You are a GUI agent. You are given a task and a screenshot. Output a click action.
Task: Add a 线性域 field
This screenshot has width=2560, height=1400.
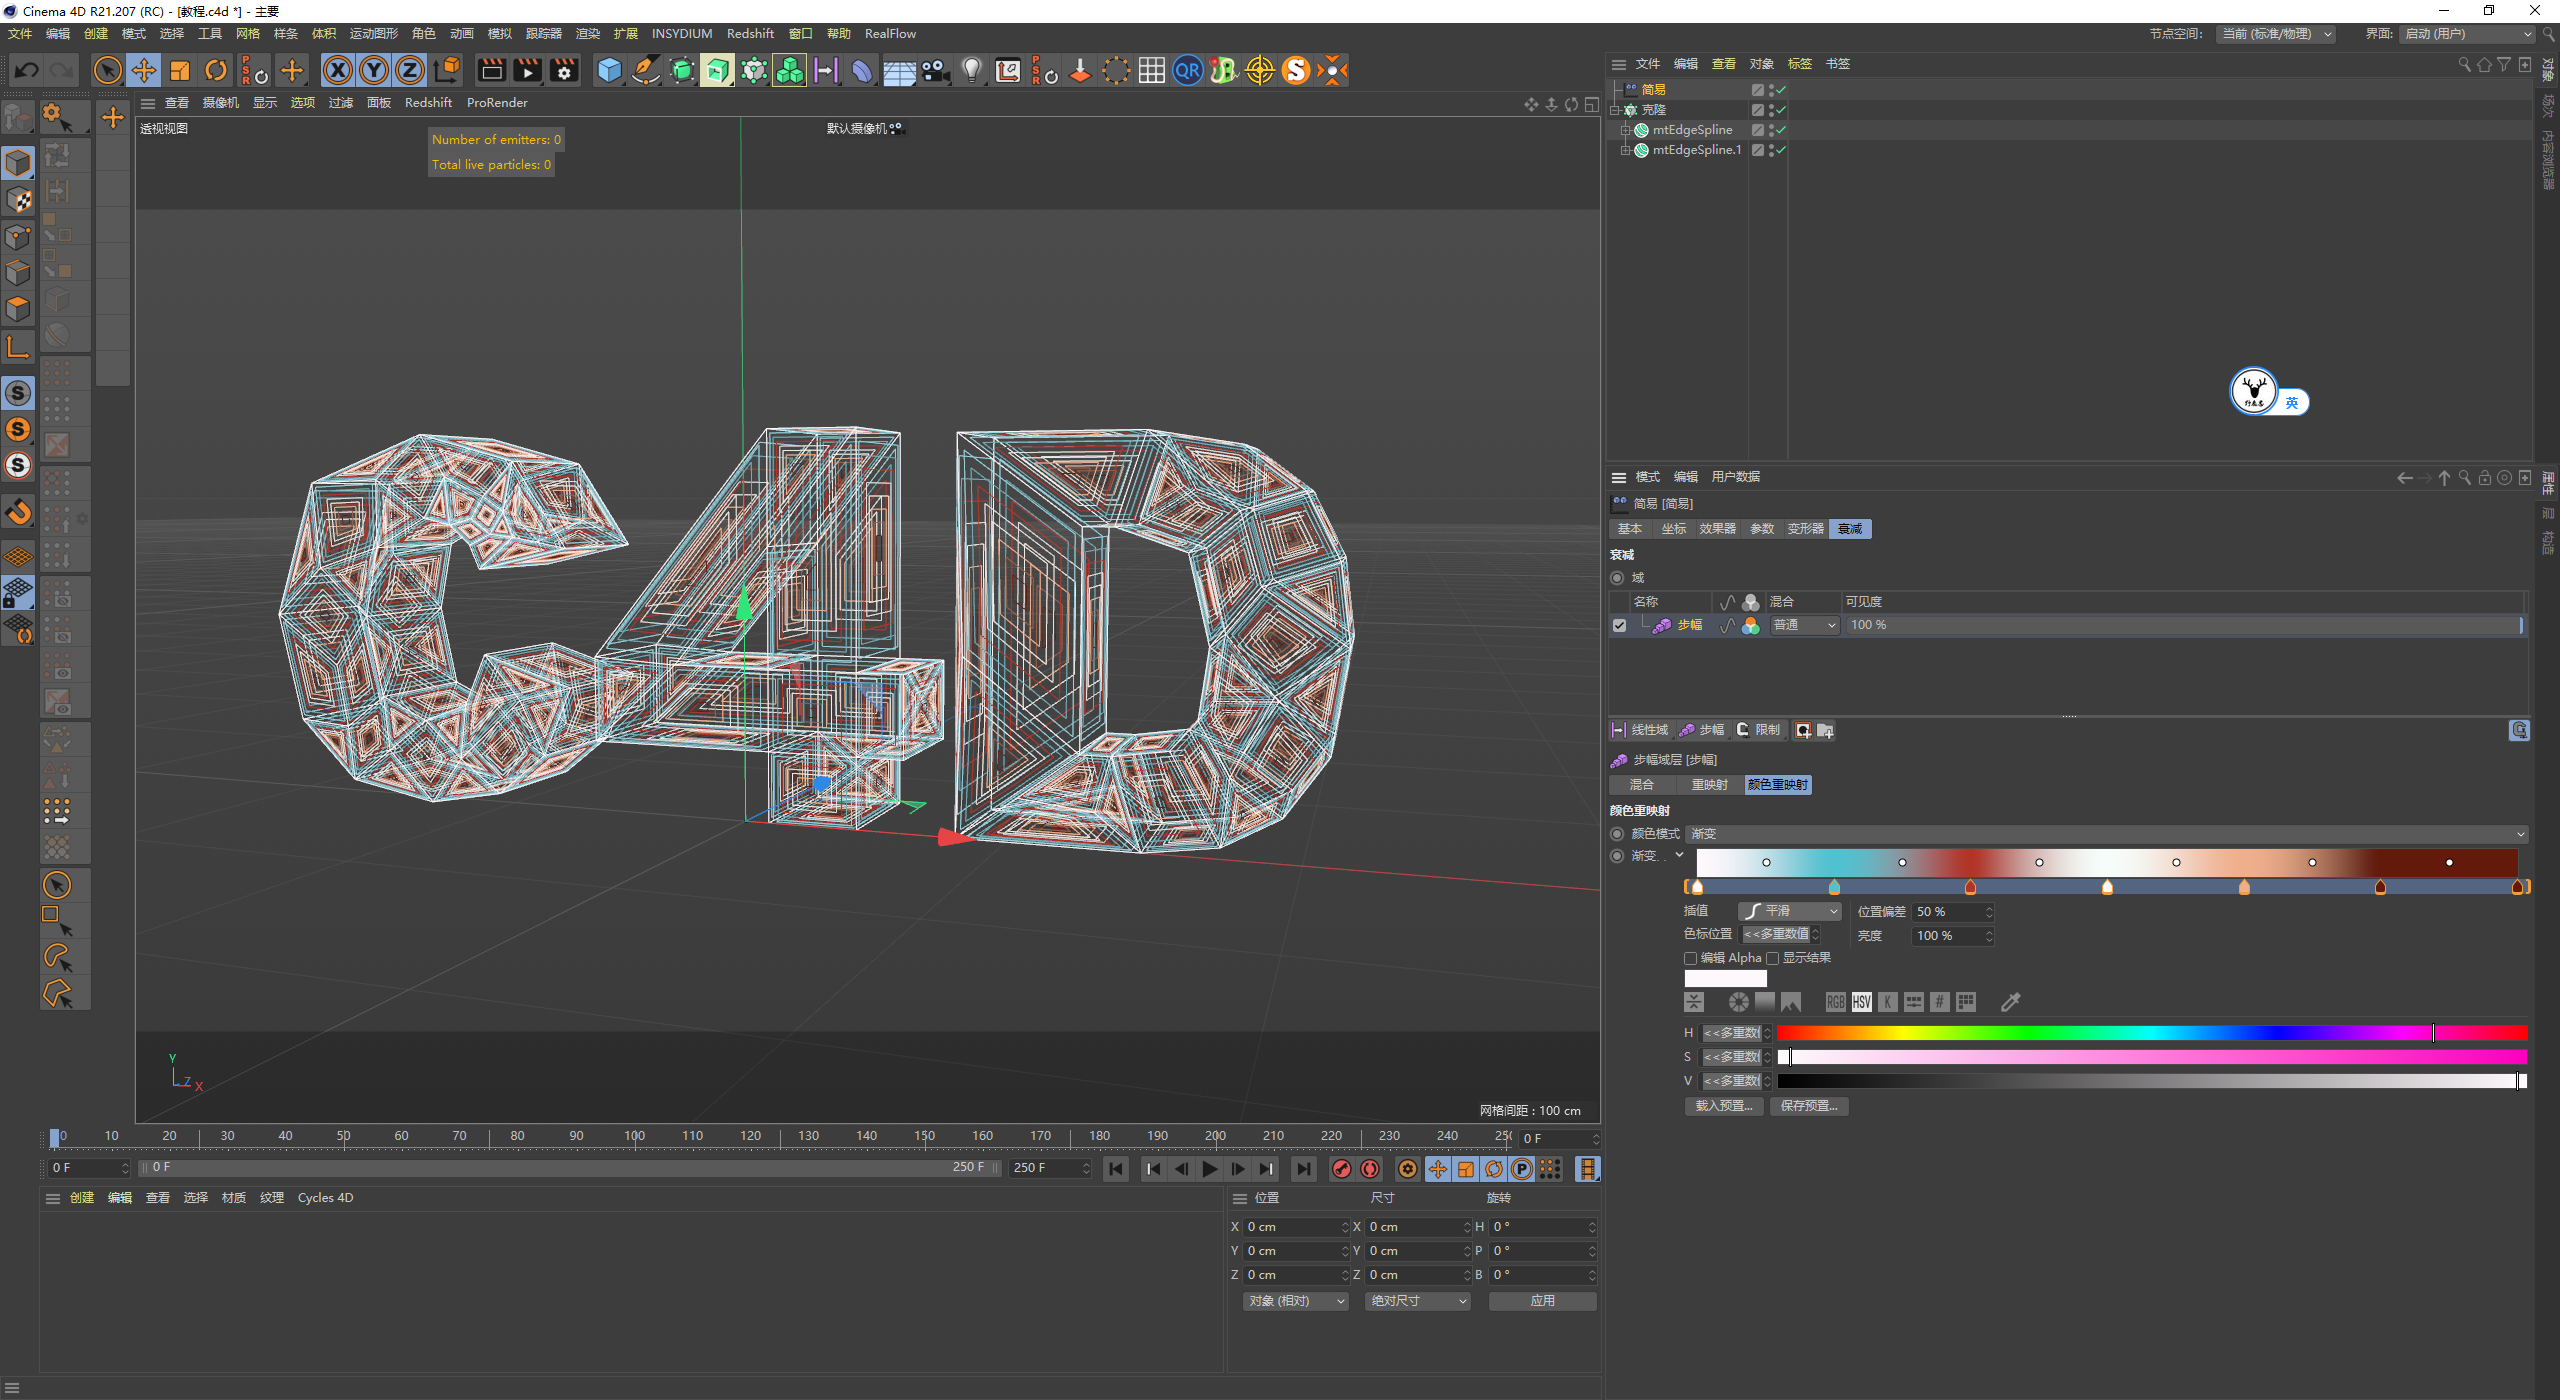[x=1640, y=730]
